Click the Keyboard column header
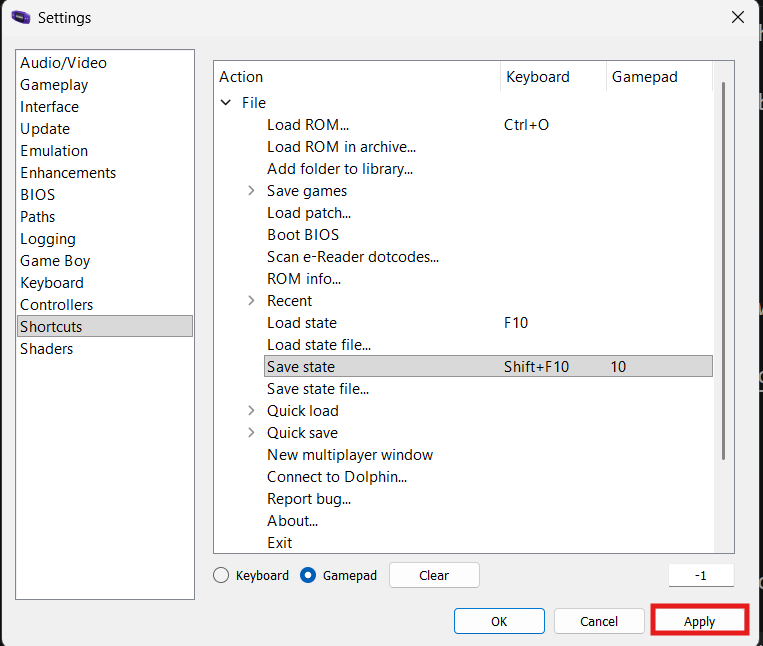The height and width of the screenshot is (646, 763). 553,77
